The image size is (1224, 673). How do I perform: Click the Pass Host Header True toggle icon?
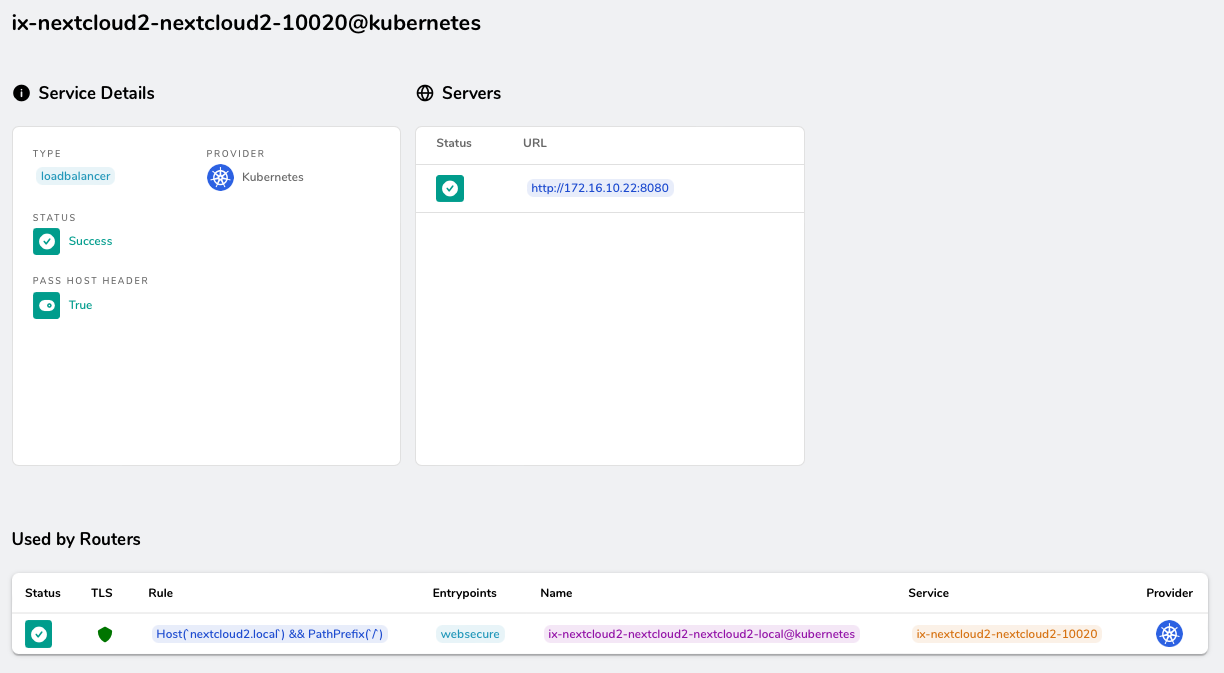46,305
